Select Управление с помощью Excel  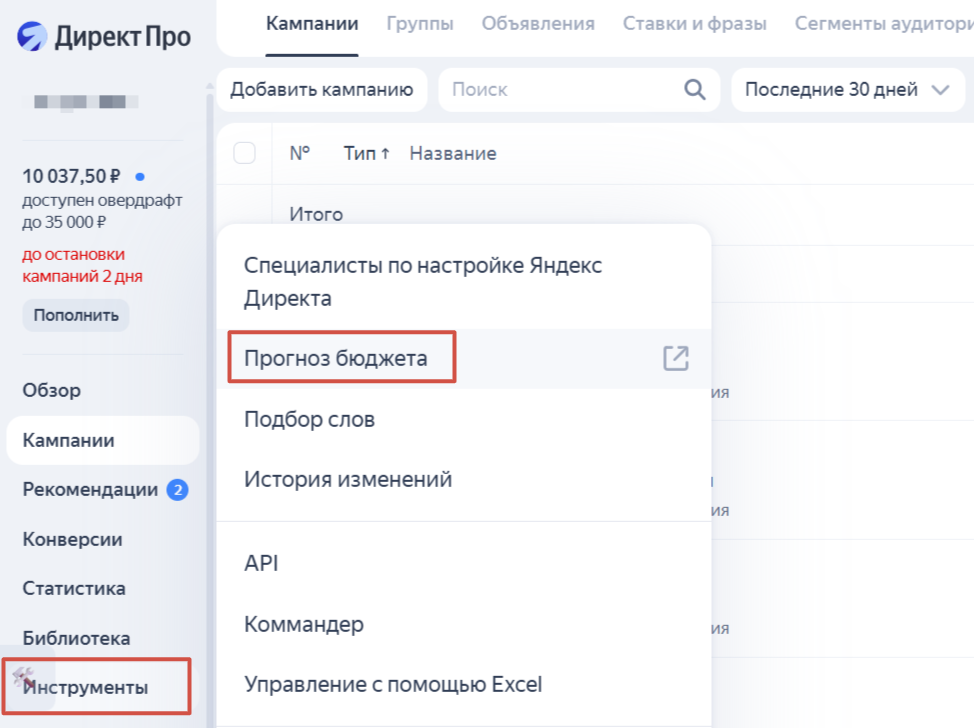393,685
